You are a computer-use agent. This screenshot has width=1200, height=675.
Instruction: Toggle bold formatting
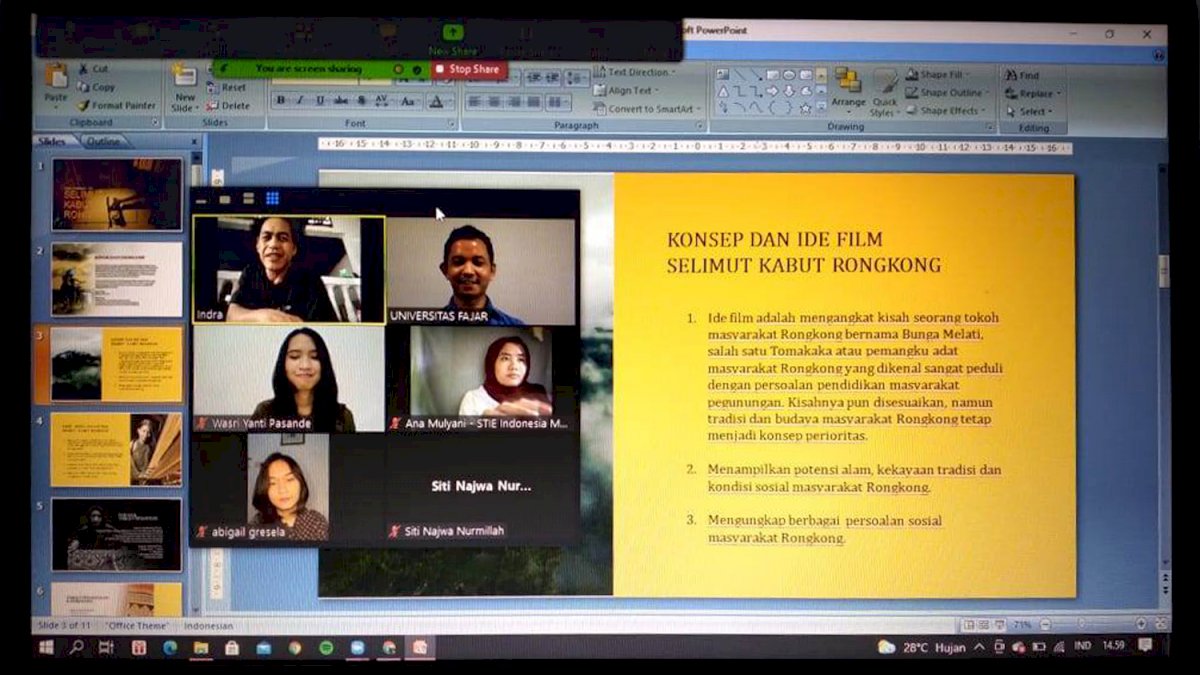tap(280, 100)
